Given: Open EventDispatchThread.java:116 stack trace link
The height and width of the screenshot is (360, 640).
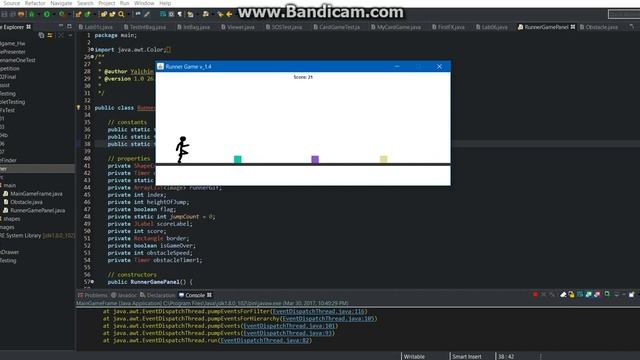Looking at the screenshot, I should pyautogui.click(x=319, y=311).
